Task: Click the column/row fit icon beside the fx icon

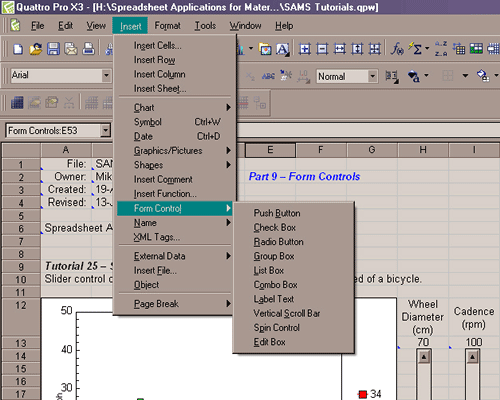Action: pos(375,49)
